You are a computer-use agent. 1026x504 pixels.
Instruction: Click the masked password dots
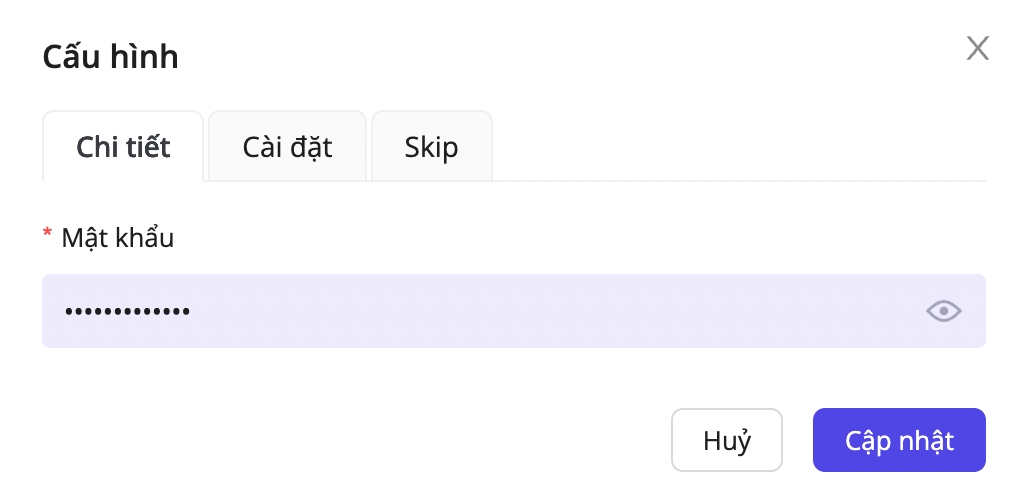tap(128, 312)
